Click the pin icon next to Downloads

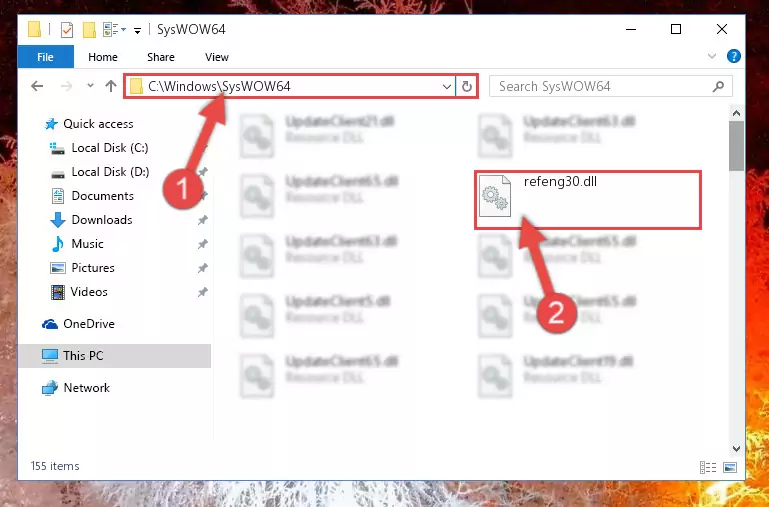203,220
